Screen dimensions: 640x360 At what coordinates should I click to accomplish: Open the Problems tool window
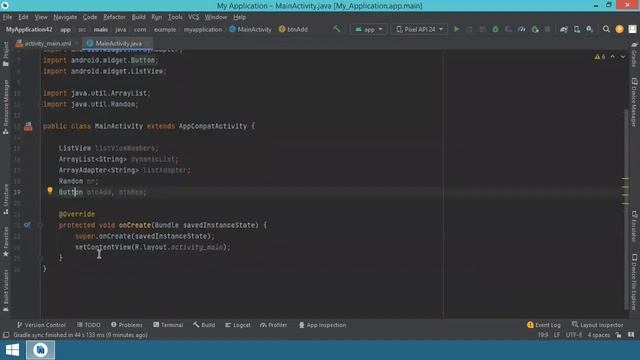(127, 325)
